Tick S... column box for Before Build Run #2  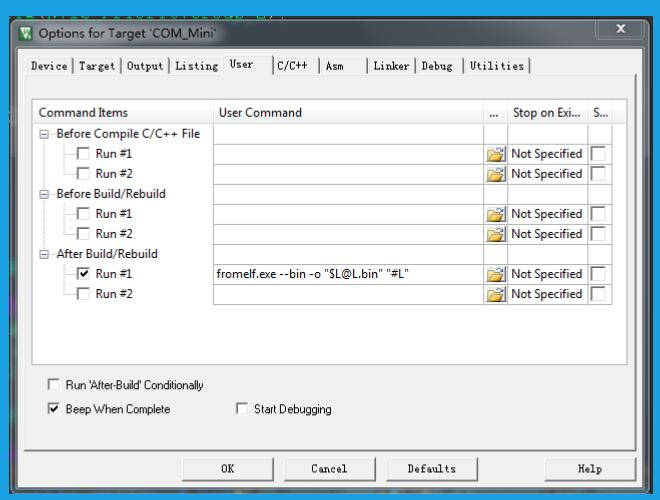pos(598,234)
